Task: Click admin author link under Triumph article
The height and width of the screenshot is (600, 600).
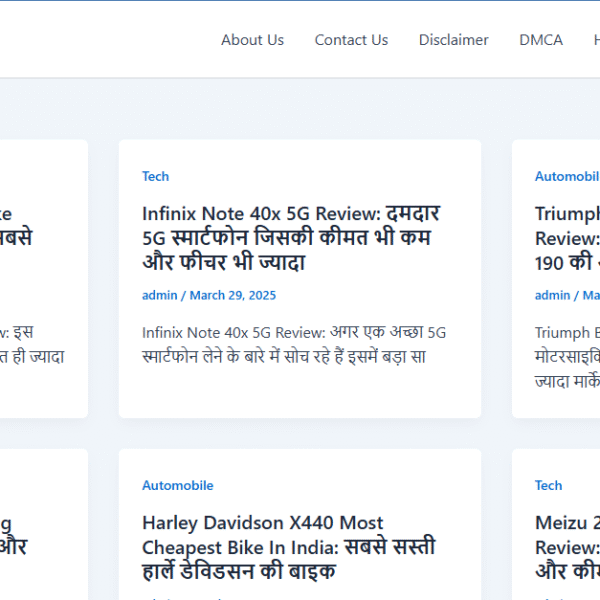Action: (553, 295)
